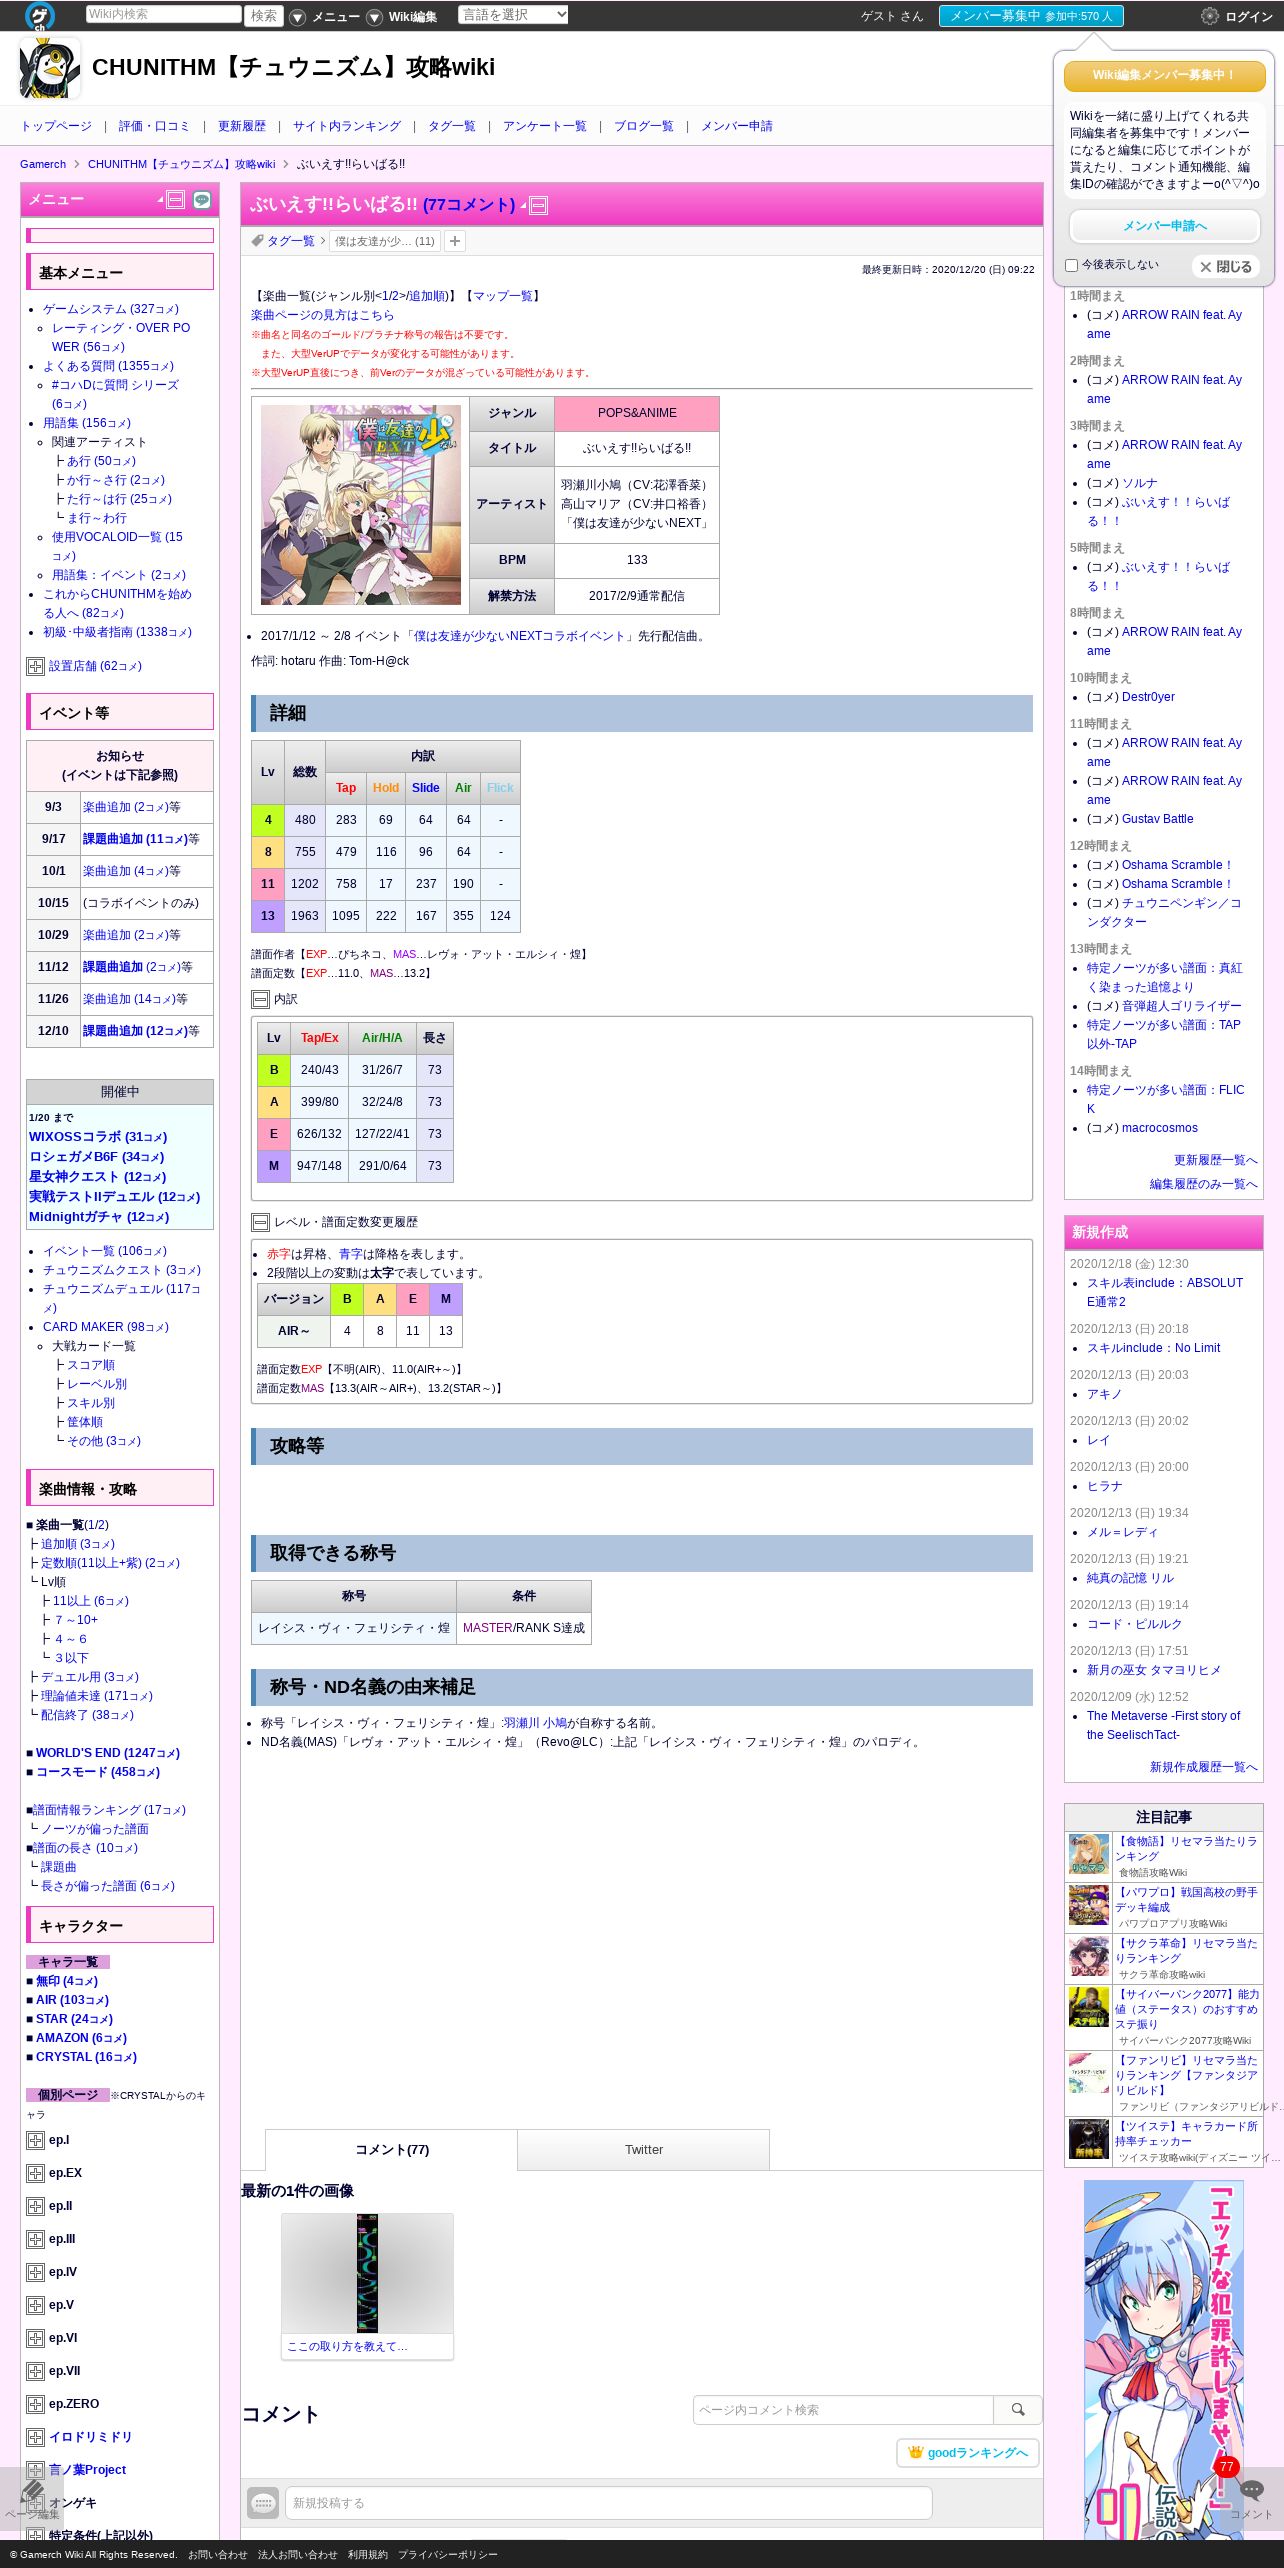The width and height of the screenshot is (1284, 2568).
Task: Expand the ep.V plus box
Action: [x=35, y=2306]
